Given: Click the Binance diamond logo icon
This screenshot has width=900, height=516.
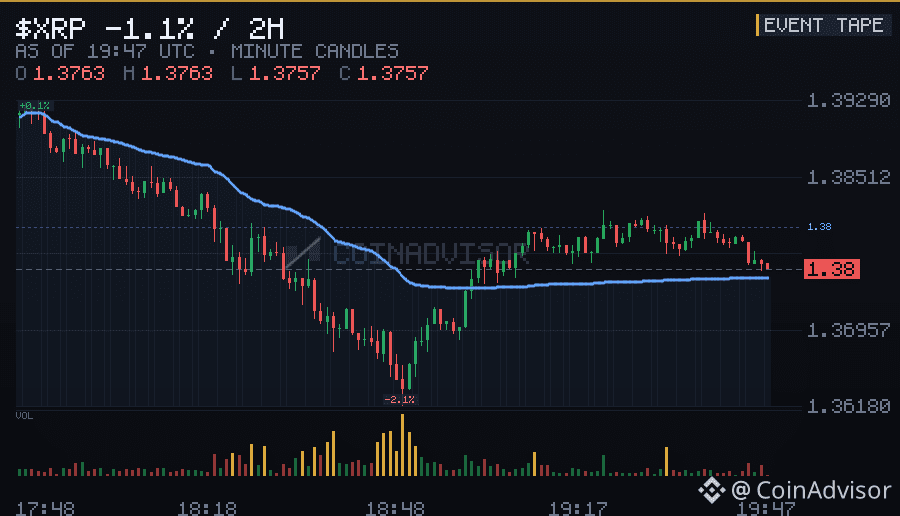Looking at the screenshot, I should point(712,490).
